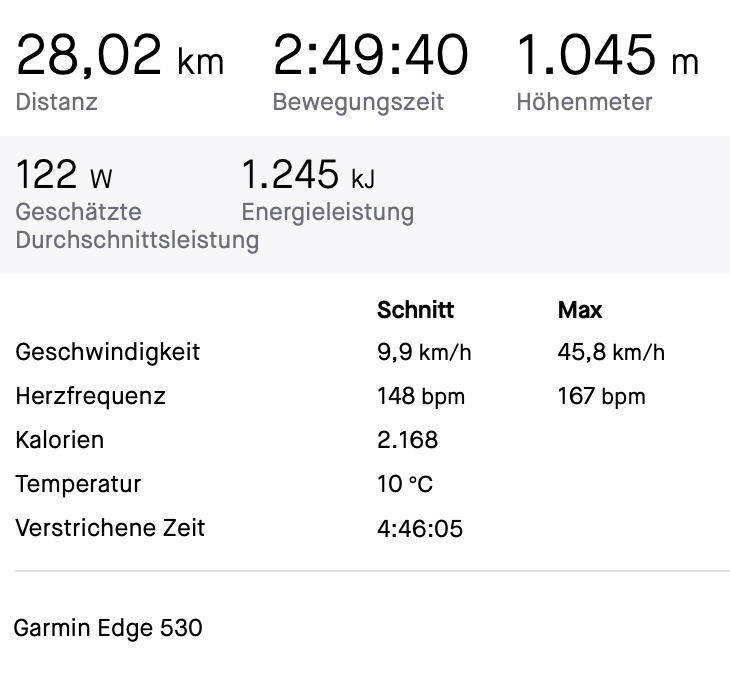Click the 2.168 Kalorien value
The height and width of the screenshot is (688, 730).
coord(407,440)
